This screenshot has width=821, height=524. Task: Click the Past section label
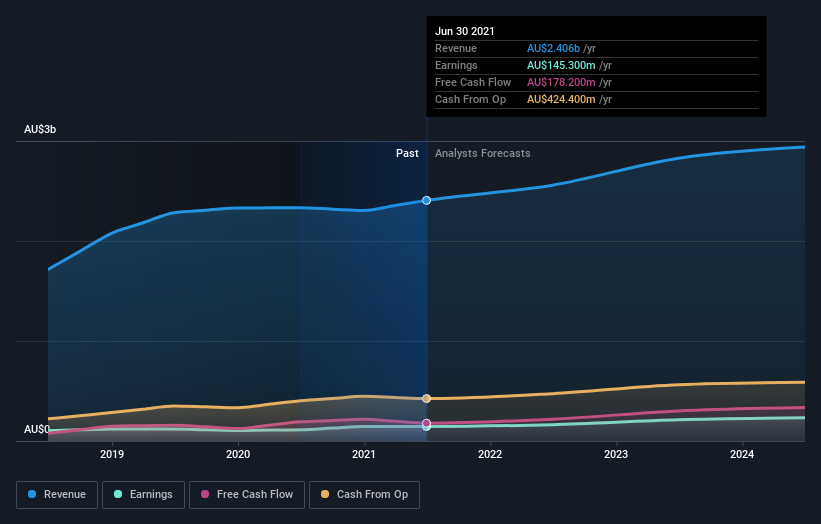coord(407,153)
